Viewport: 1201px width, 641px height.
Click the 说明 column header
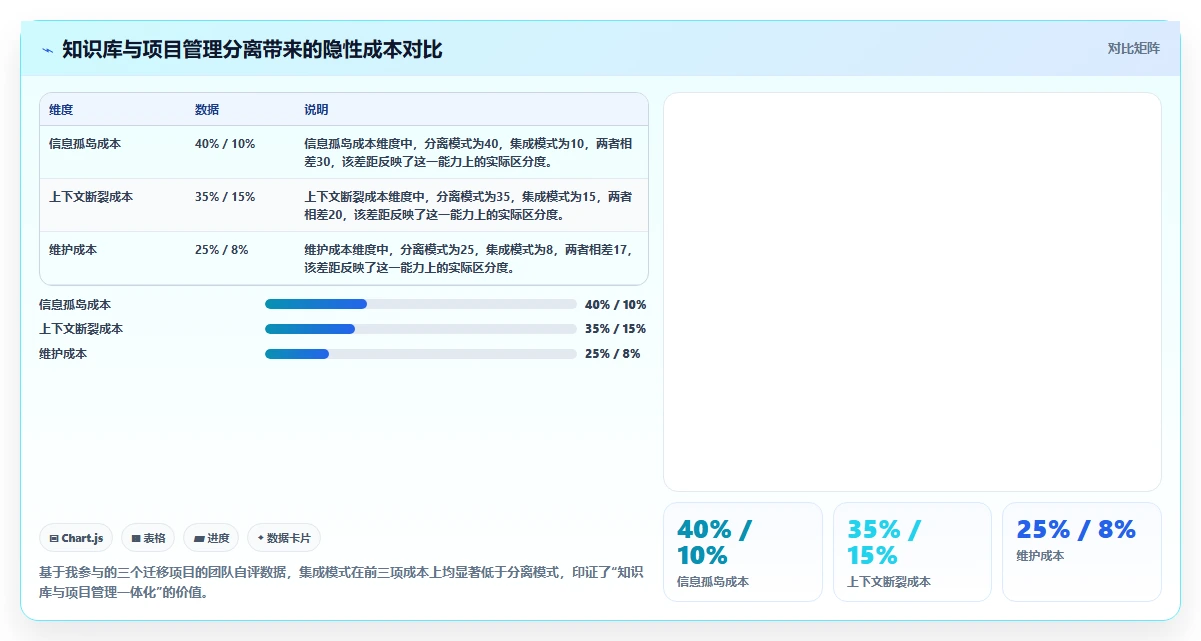[x=316, y=110]
